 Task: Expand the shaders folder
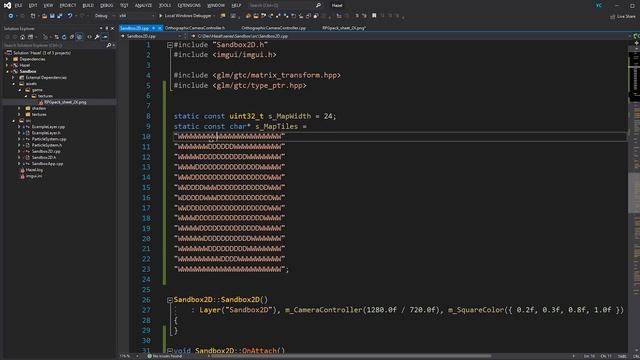click(19, 108)
